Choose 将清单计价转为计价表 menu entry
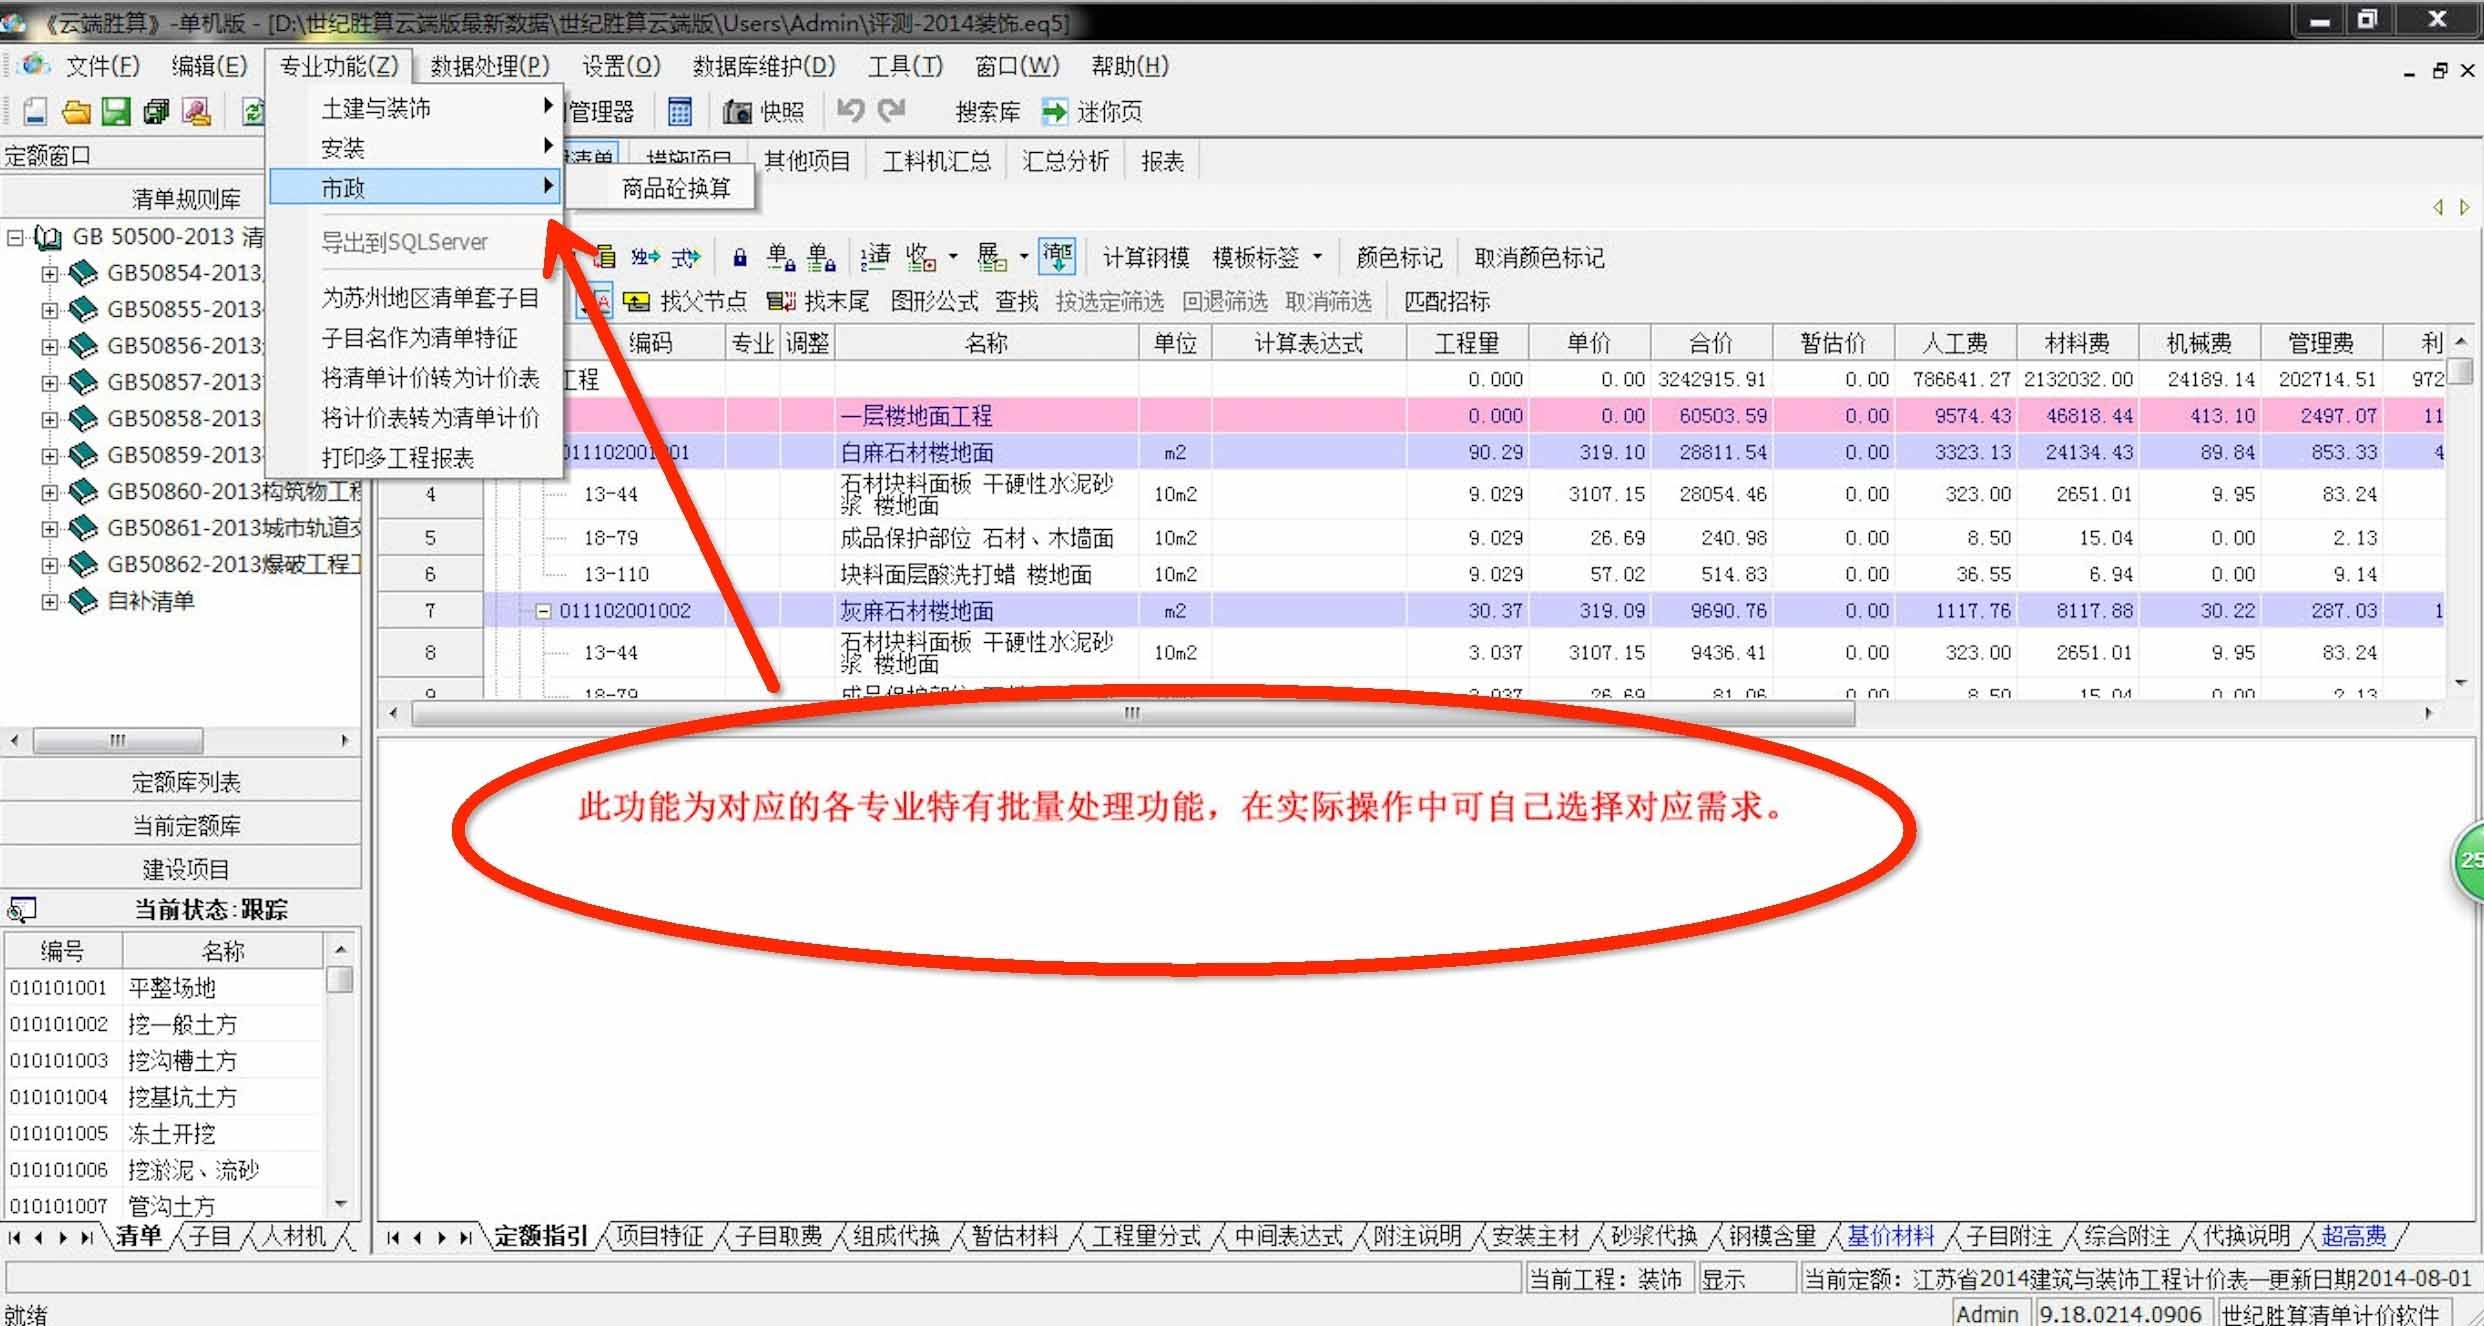The width and height of the screenshot is (2484, 1326). tap(430, 378)
